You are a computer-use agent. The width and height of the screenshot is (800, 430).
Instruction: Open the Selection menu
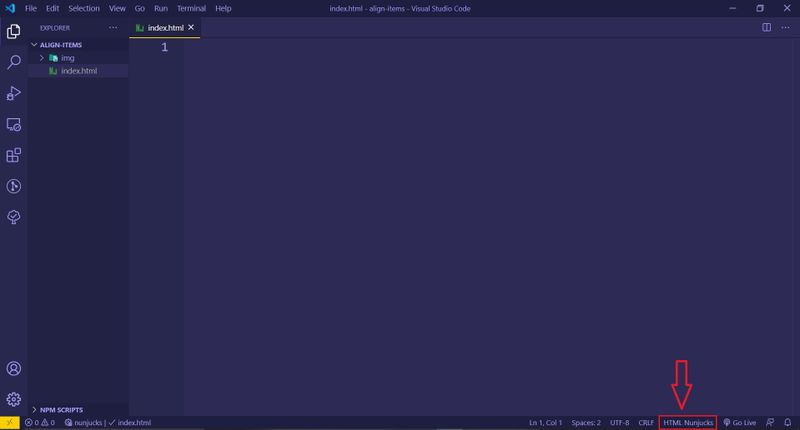coord(84,8)
